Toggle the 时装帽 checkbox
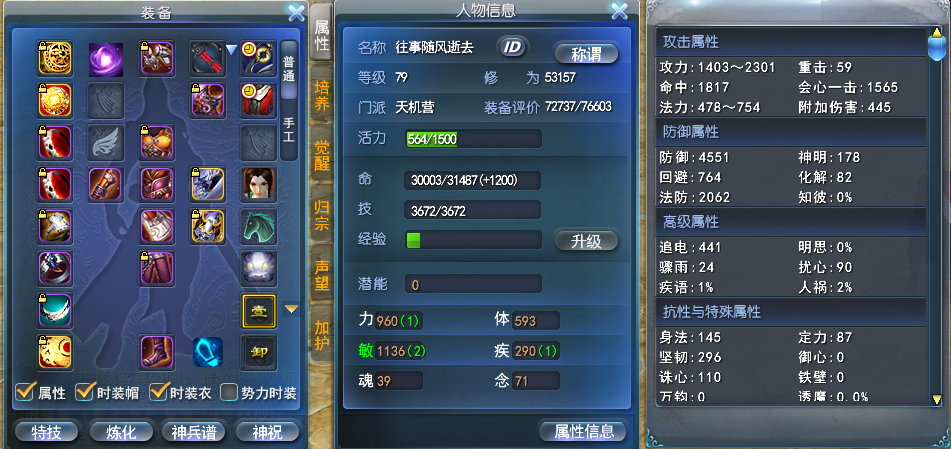The image size is (951, 449). [84, 392]
